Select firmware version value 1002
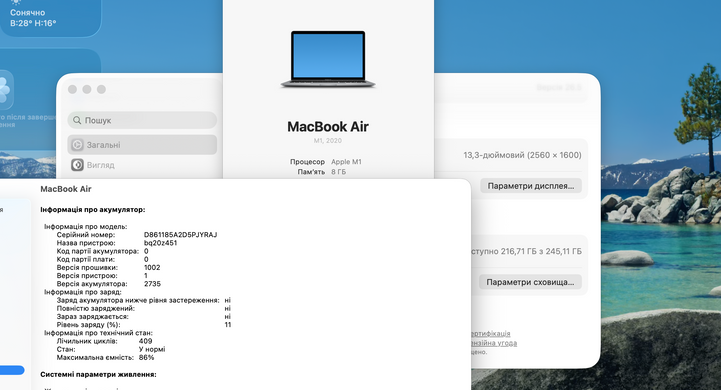721x390 pixels. coord(152,267)
